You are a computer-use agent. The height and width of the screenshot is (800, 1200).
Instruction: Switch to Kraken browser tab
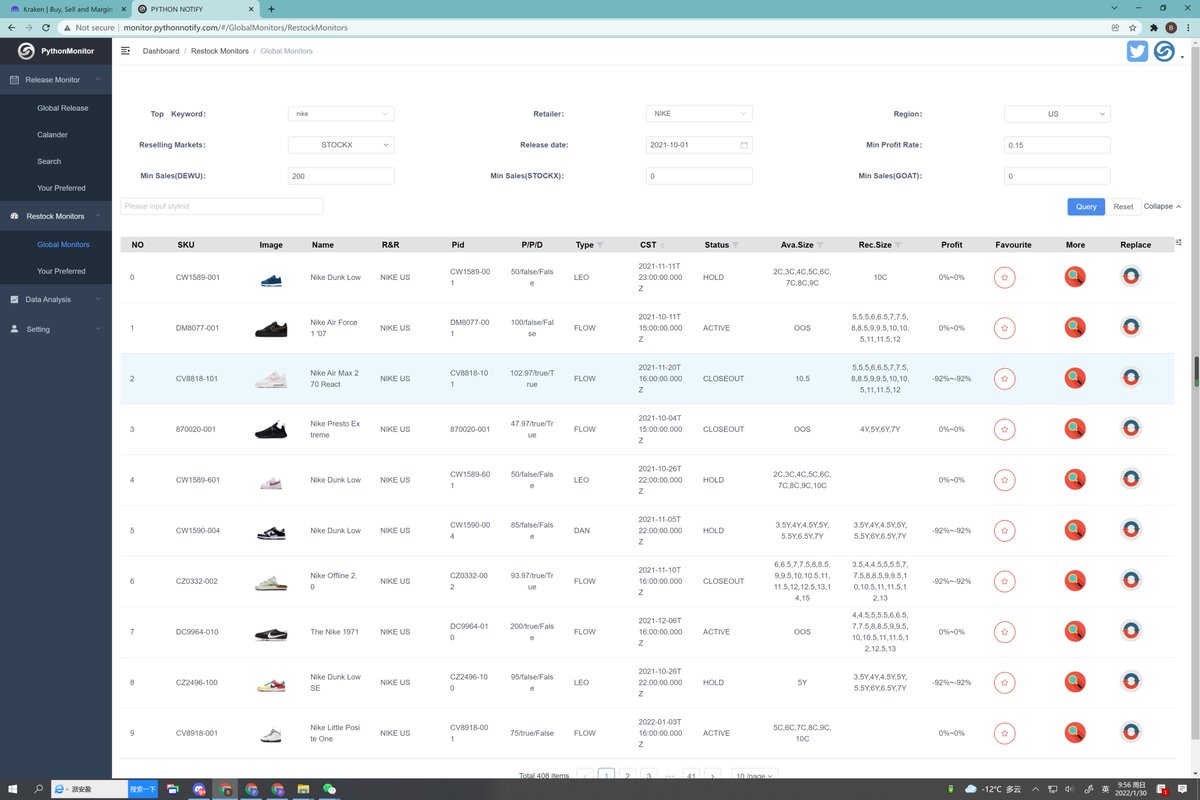click(x=65, y=9)
